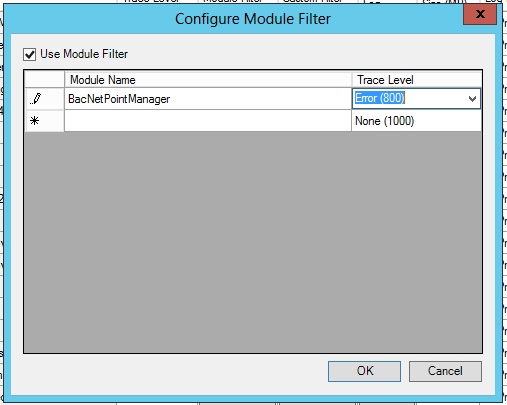Screen dimensions: 507x405
Task: Click the check mark inside the checkbox
Action: (x=29, y=54)
